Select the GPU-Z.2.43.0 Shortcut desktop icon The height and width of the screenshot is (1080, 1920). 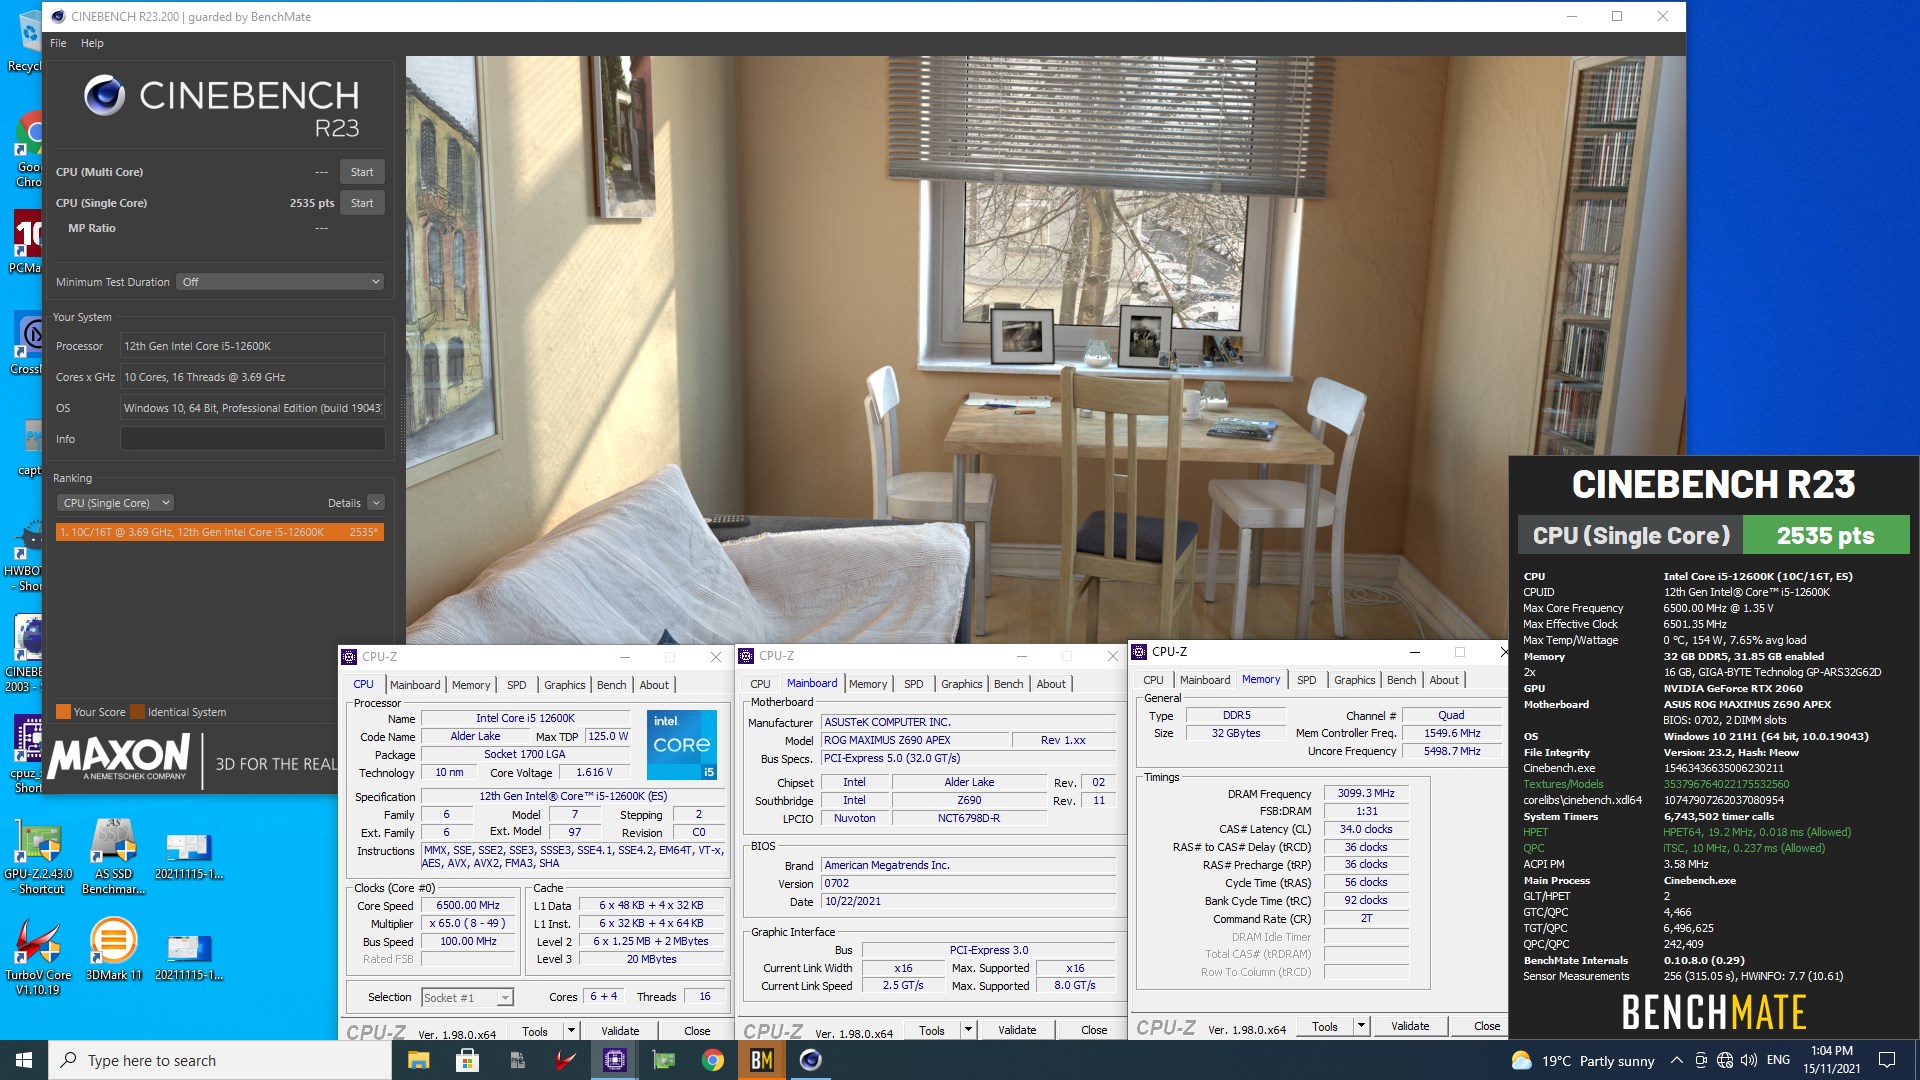coord(39,856)
